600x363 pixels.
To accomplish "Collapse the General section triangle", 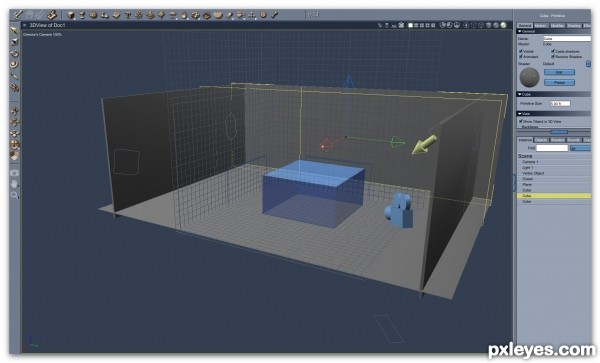I will tap(520, 31).
